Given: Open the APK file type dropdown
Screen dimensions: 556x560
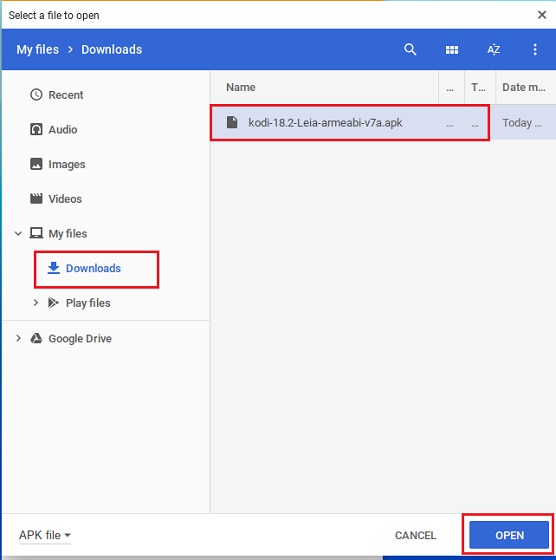Looking at the screenshot, I should point(45,535).
